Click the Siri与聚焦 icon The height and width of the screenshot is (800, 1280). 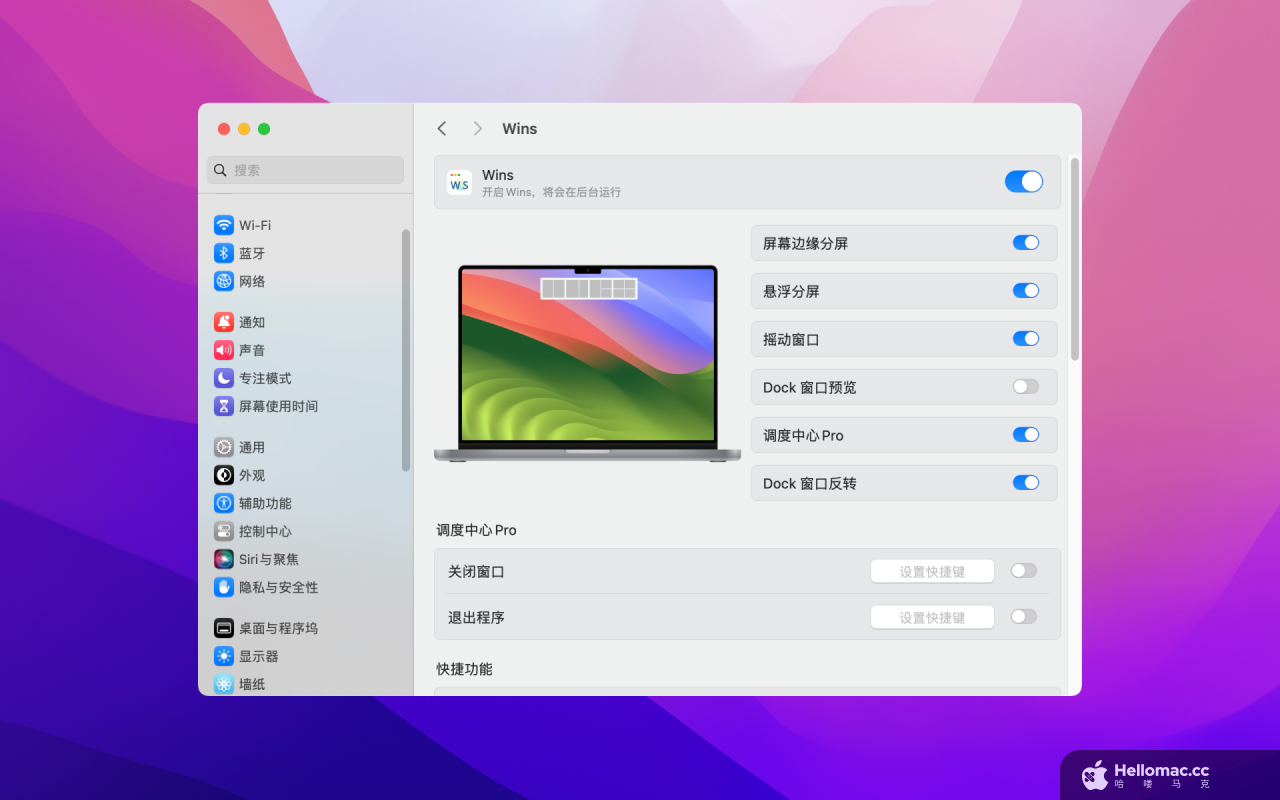224,559
